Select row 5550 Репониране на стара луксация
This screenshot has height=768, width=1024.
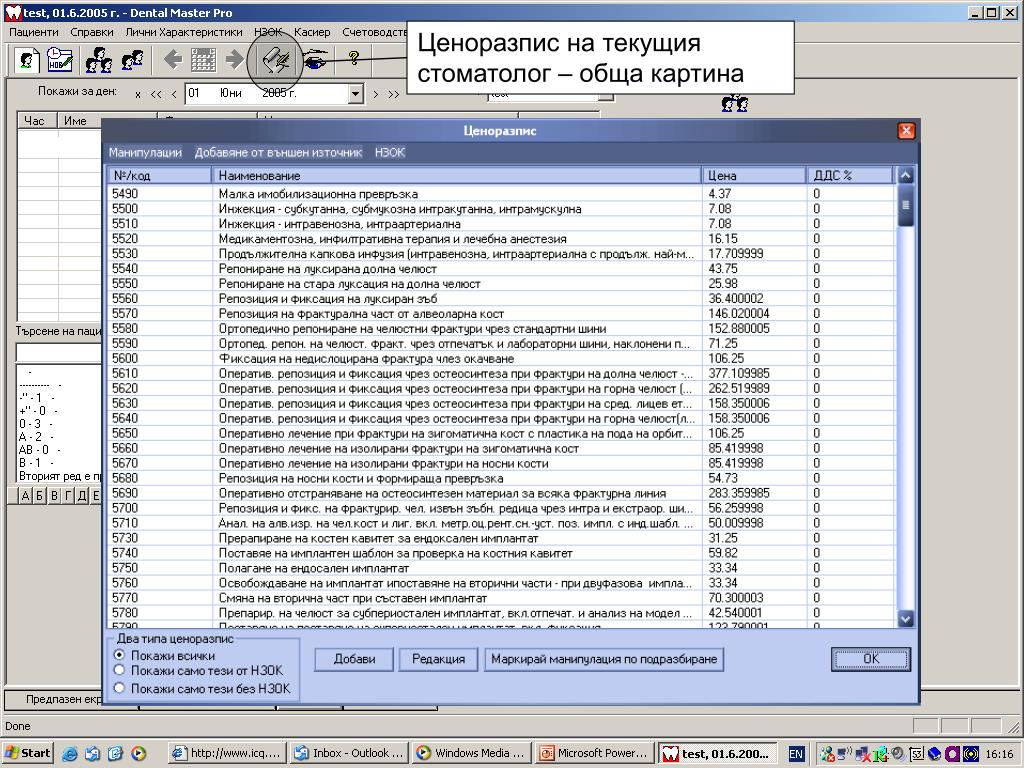[x=502, y=283]
